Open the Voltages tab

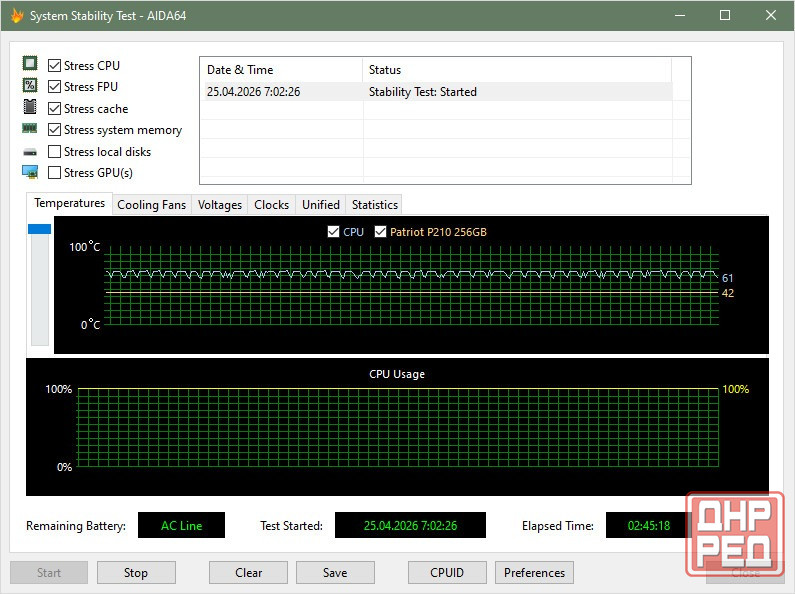220,205
